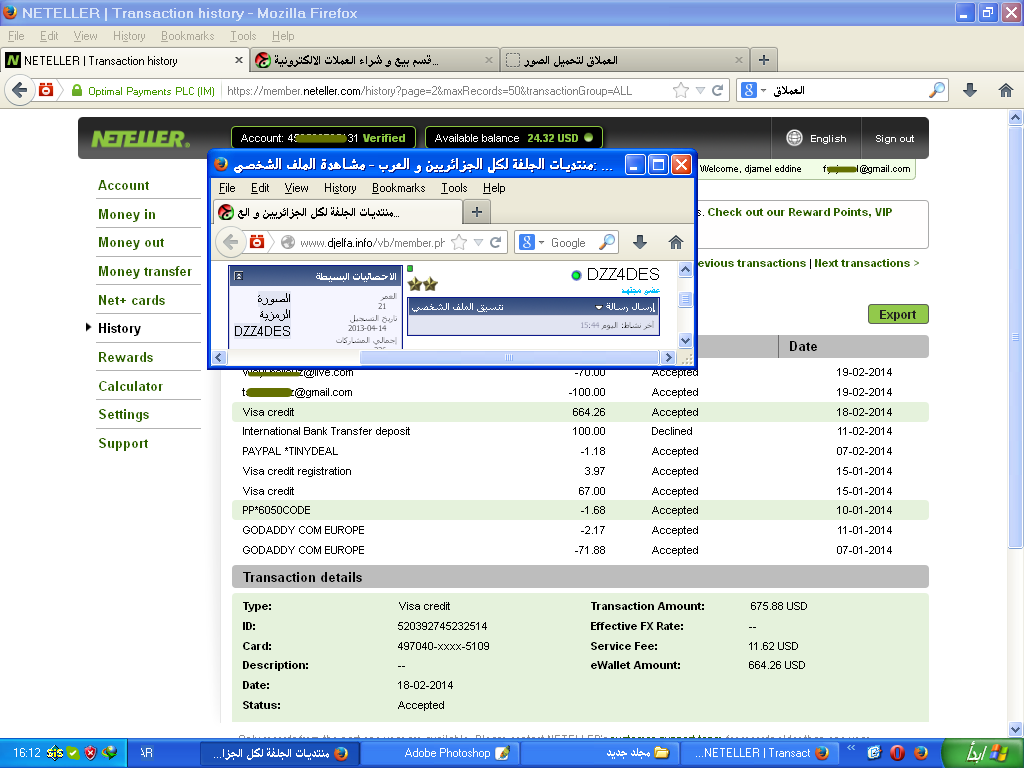The width and height of the screenshot is (1024, 768).
Task: Open Rewards in the sidebar
Action: coord(125,357)
